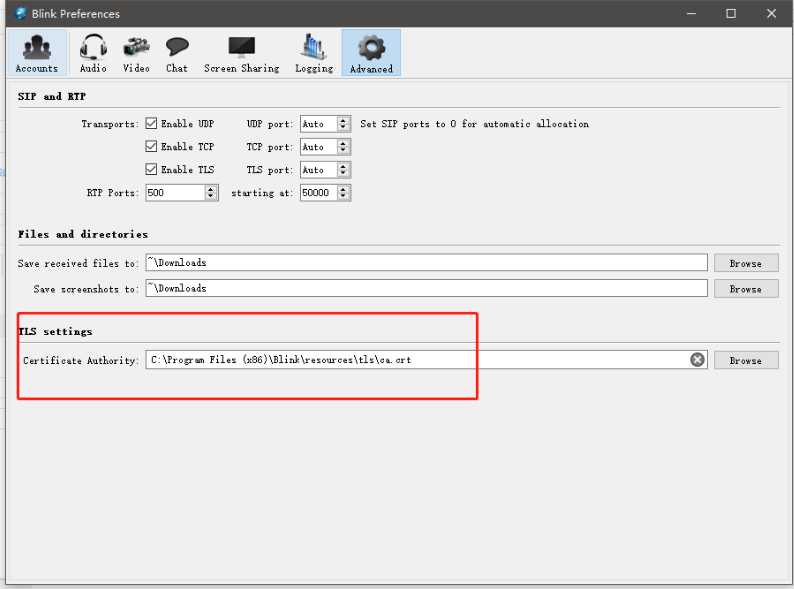Screen dimensions: 794x589
Task: Toggle the Enable TLS checkbox
Action: (x=151, y=169)
